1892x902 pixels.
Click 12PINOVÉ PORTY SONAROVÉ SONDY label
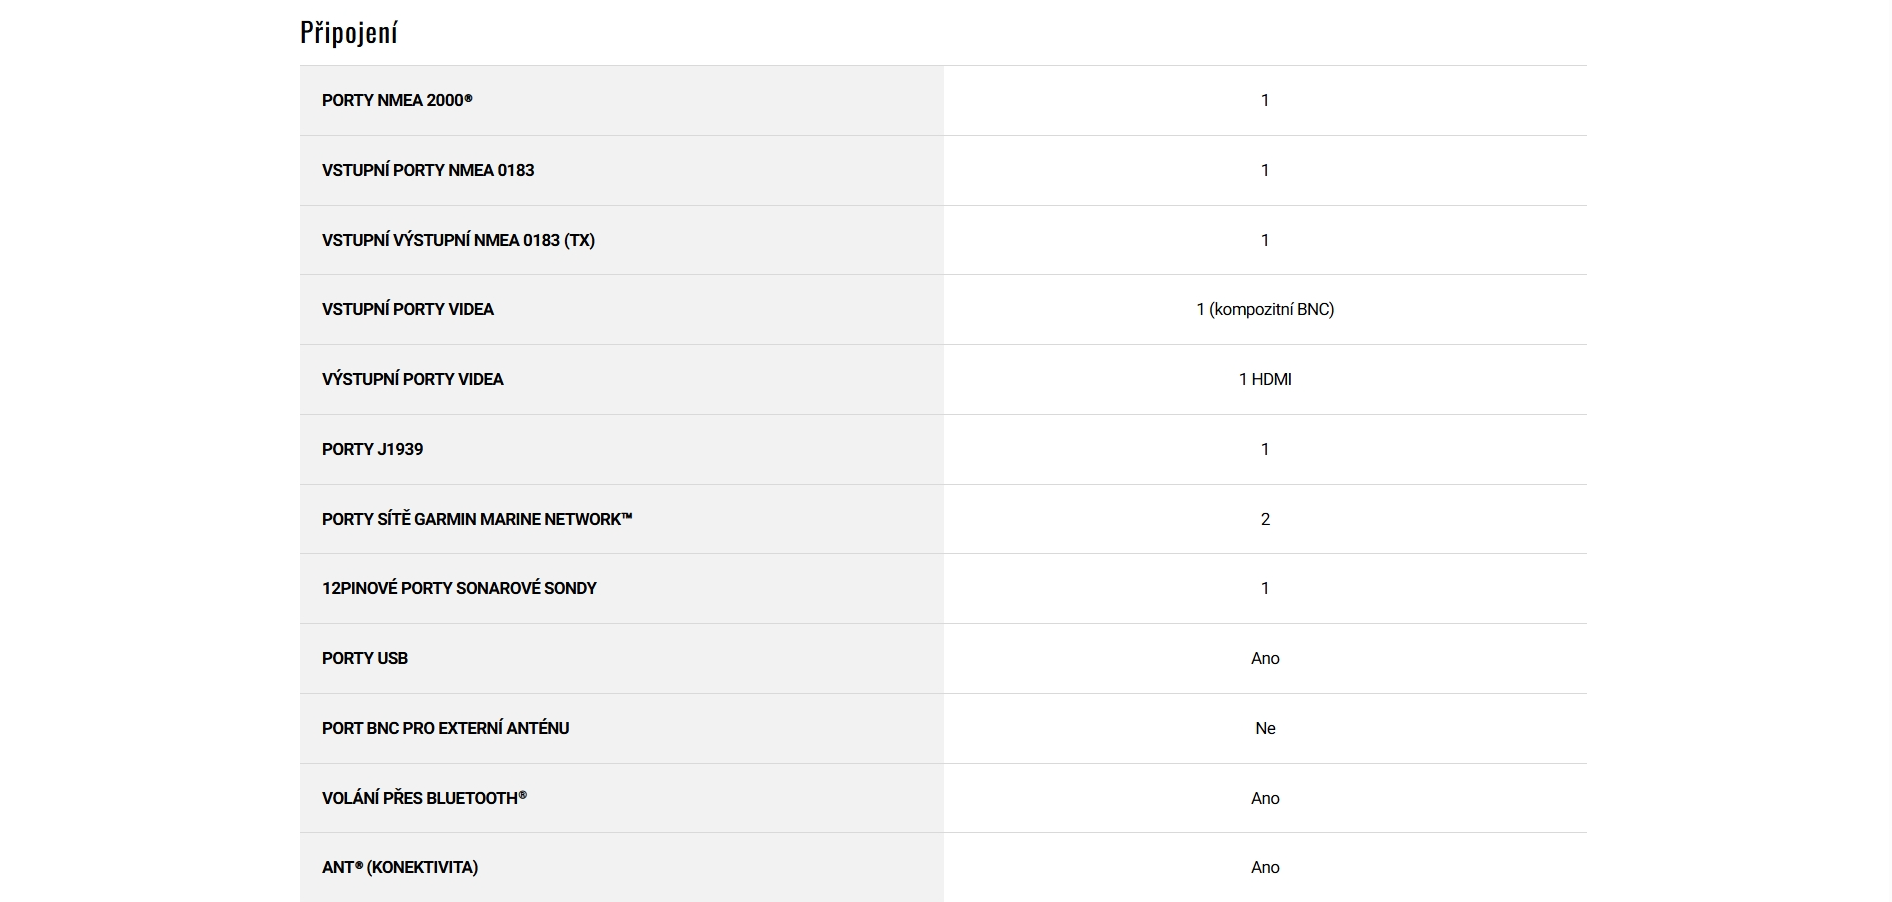459,588
